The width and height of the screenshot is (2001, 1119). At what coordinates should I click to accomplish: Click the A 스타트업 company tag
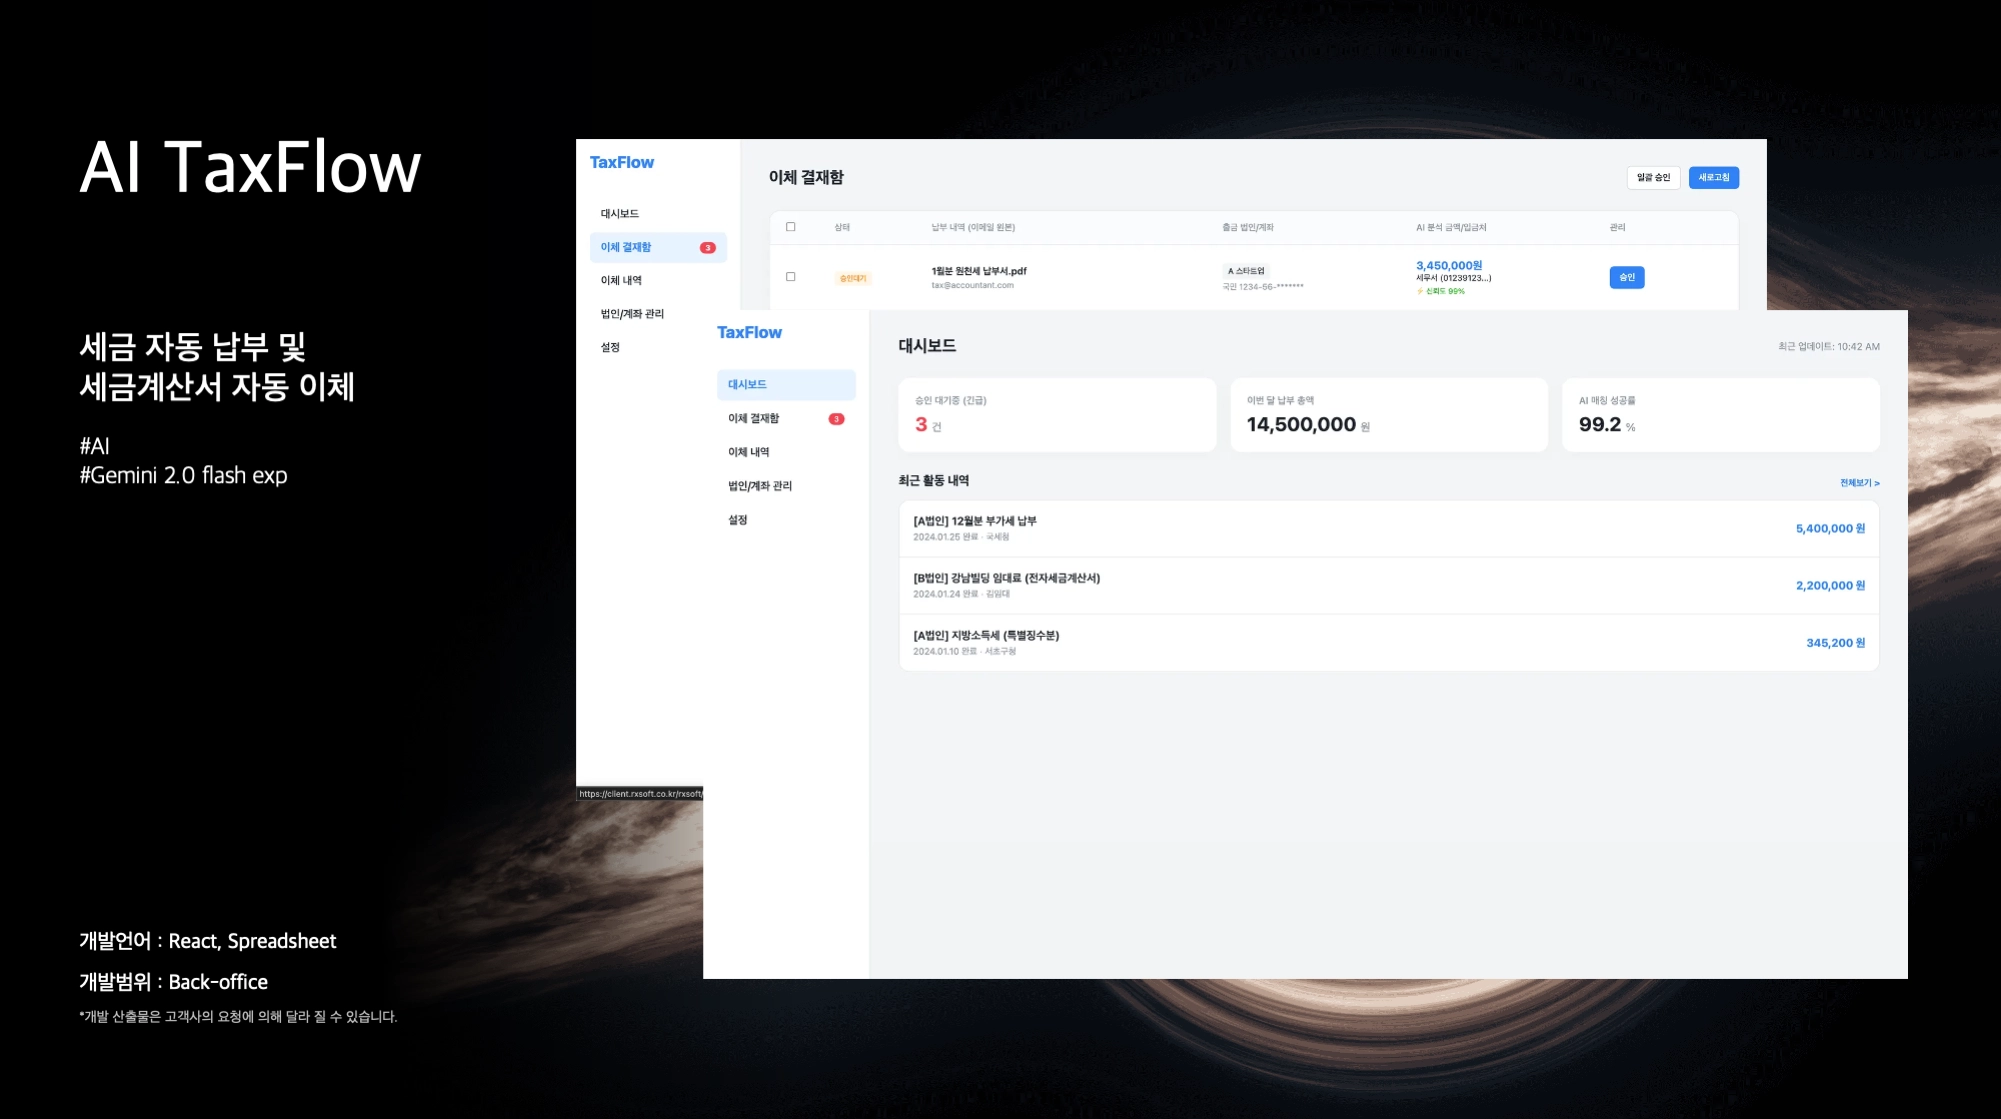[1246, 271]
